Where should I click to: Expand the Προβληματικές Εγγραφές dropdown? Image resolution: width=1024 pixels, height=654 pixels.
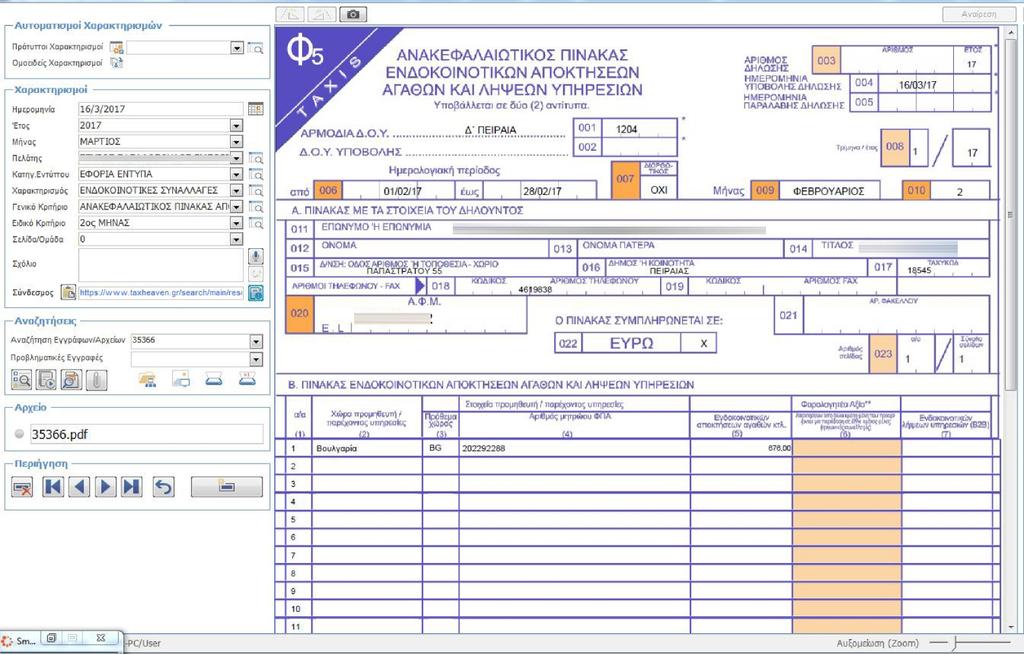tap(256, 359)
